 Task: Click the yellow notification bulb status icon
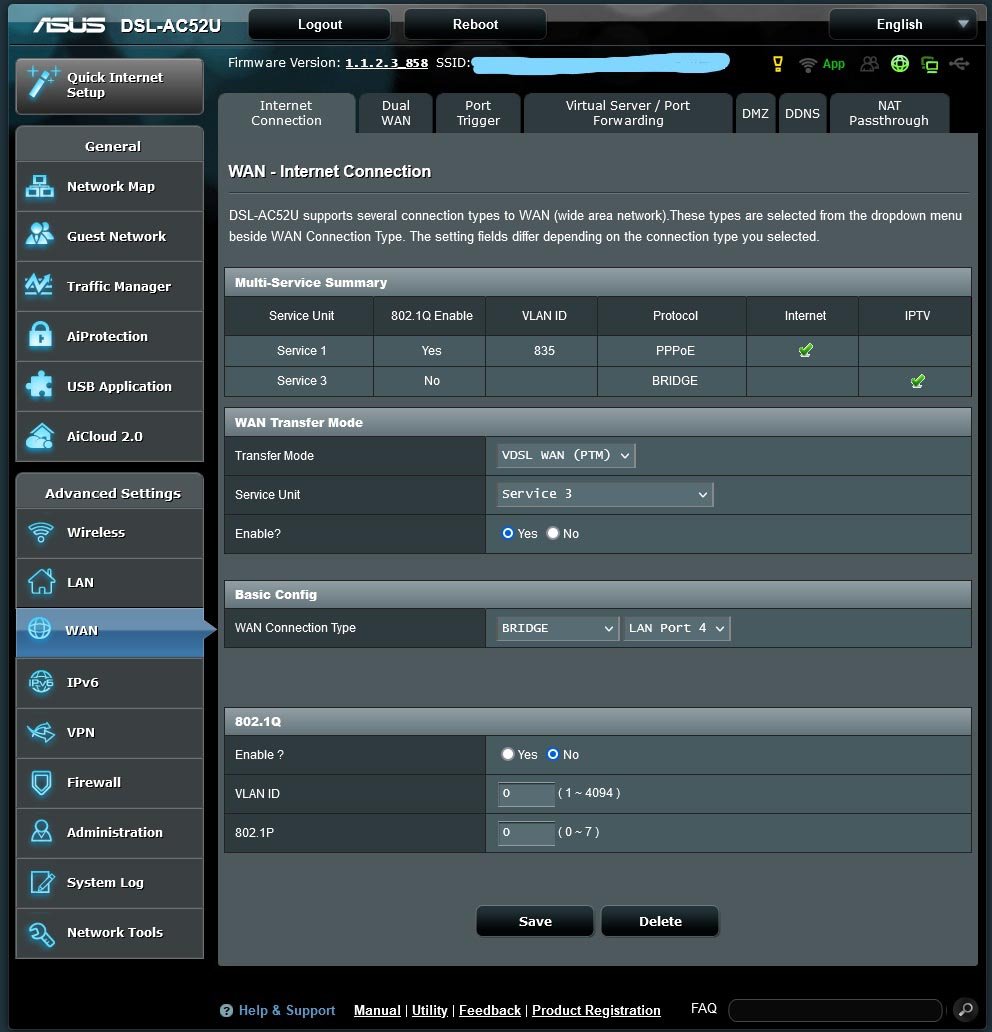pyautogui.click(x=777, y=64)
